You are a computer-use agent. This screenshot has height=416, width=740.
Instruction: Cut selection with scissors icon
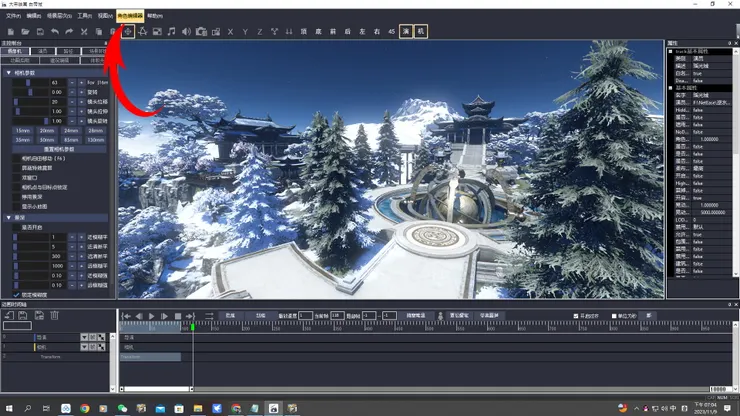coord(84,32)
